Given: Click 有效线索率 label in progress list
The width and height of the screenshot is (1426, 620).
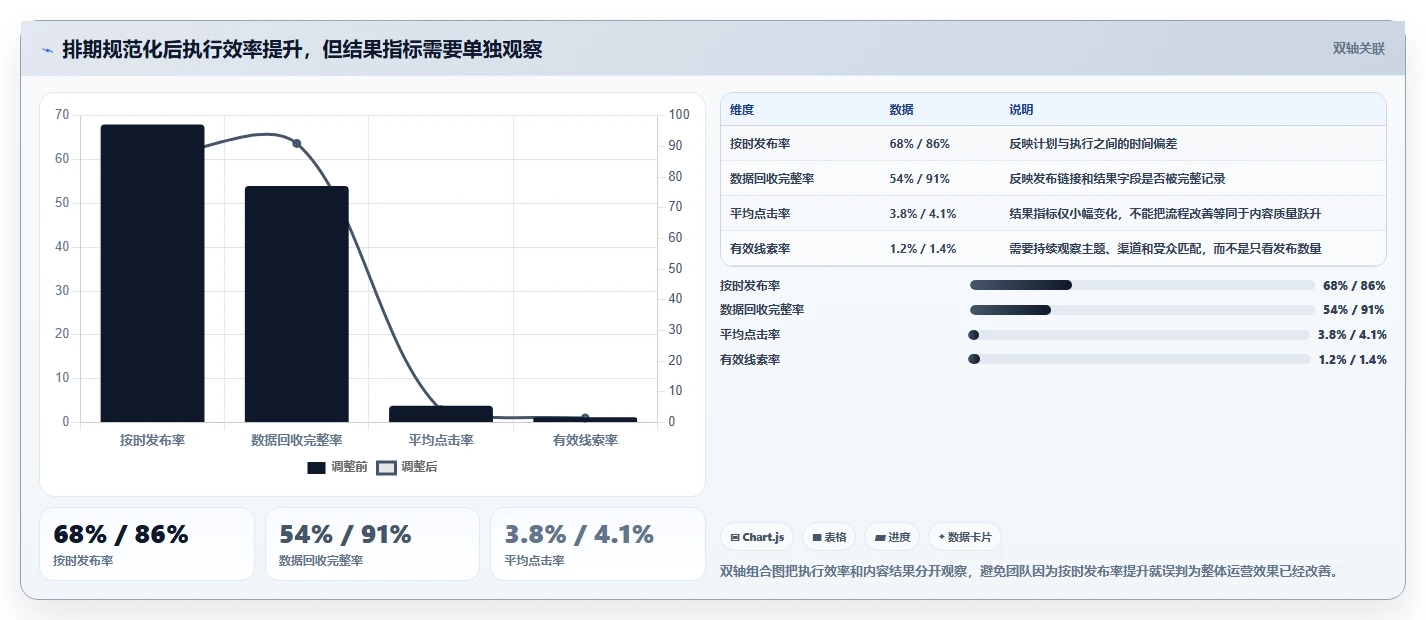Looking at the screenshot, I should 750,360.
